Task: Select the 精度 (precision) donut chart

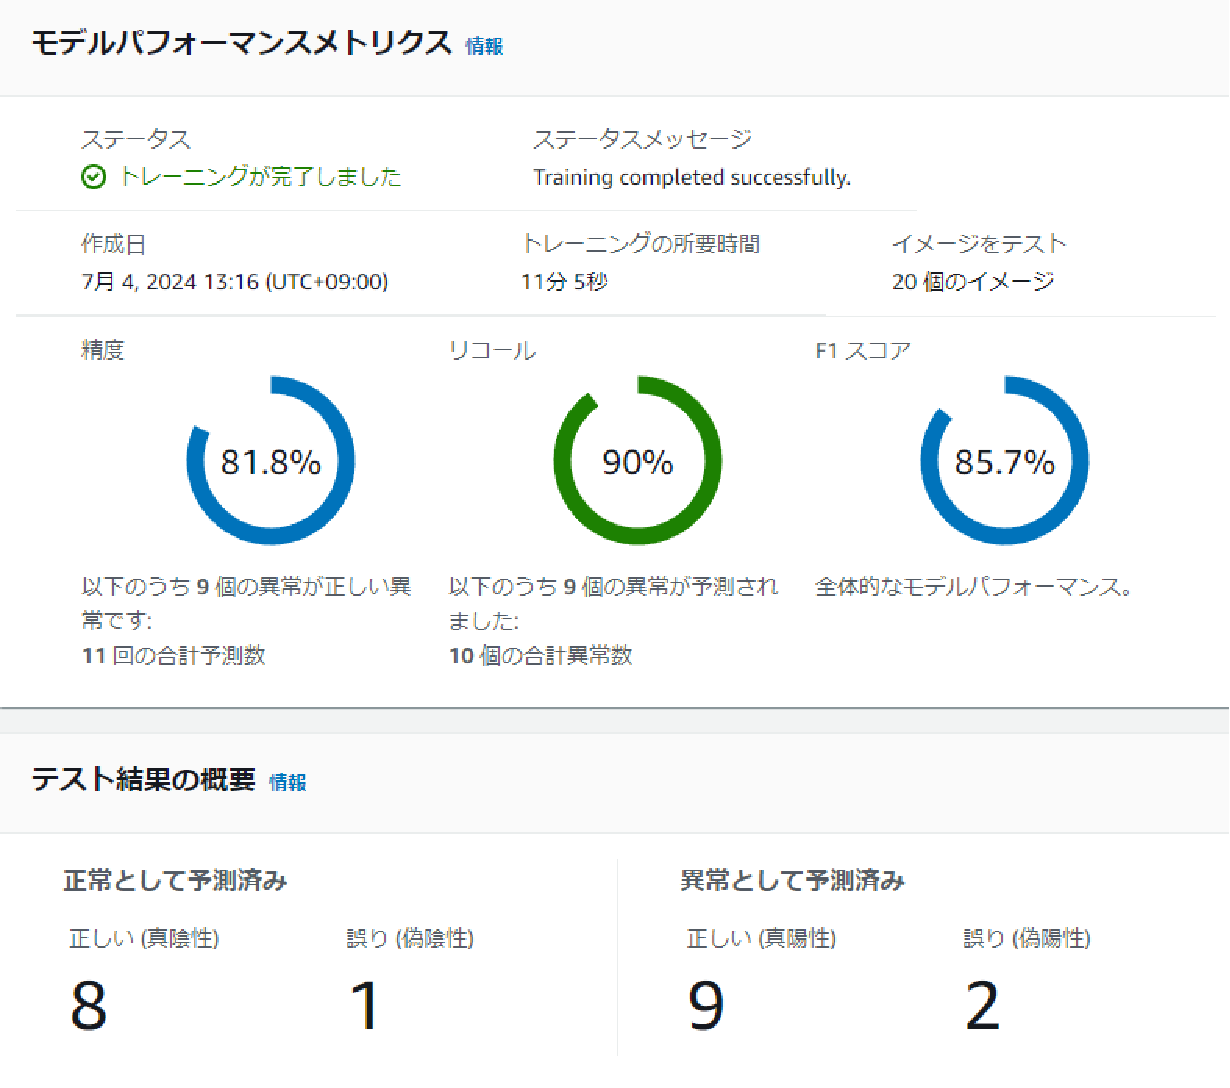Action: click(270, 460)
